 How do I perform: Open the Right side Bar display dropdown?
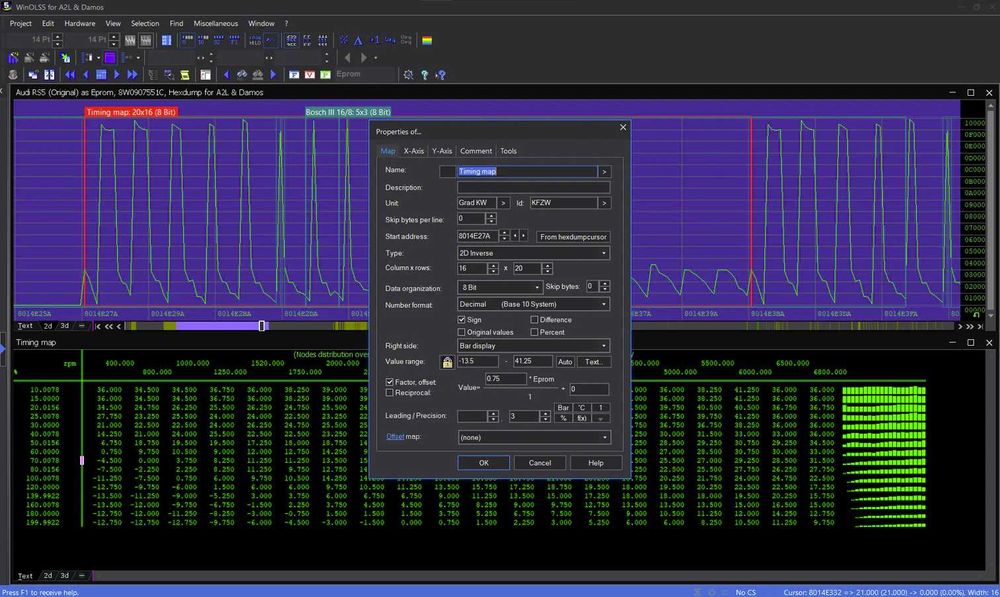tap(533, 346)
